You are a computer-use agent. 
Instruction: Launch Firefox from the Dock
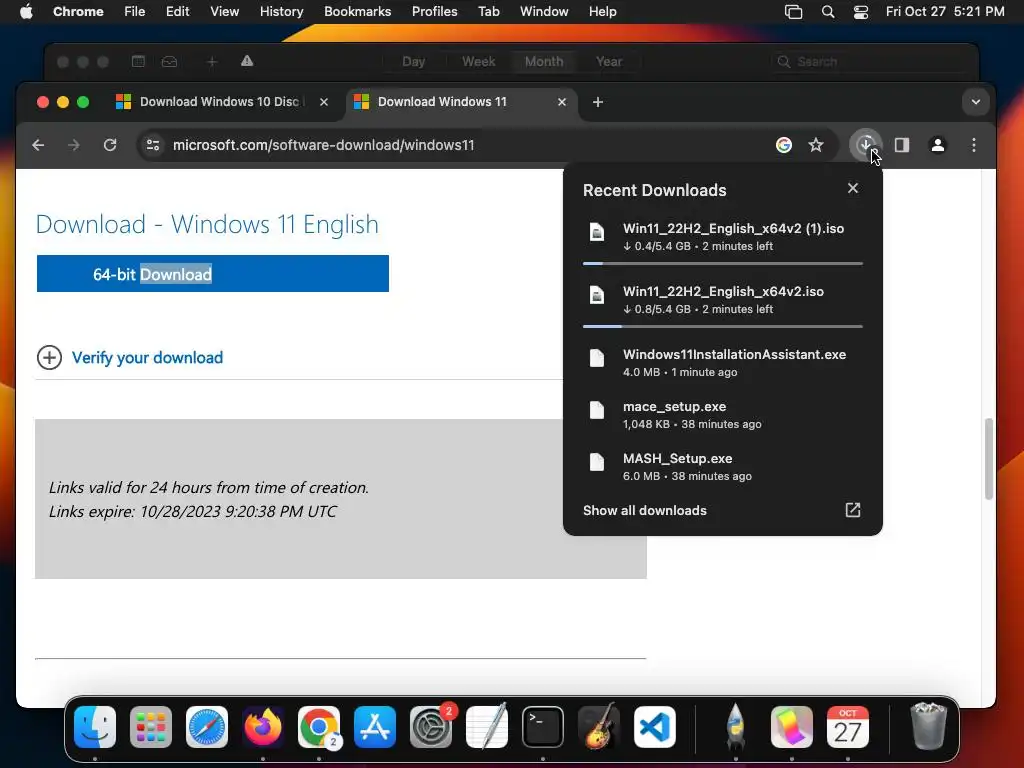[263, 727]
